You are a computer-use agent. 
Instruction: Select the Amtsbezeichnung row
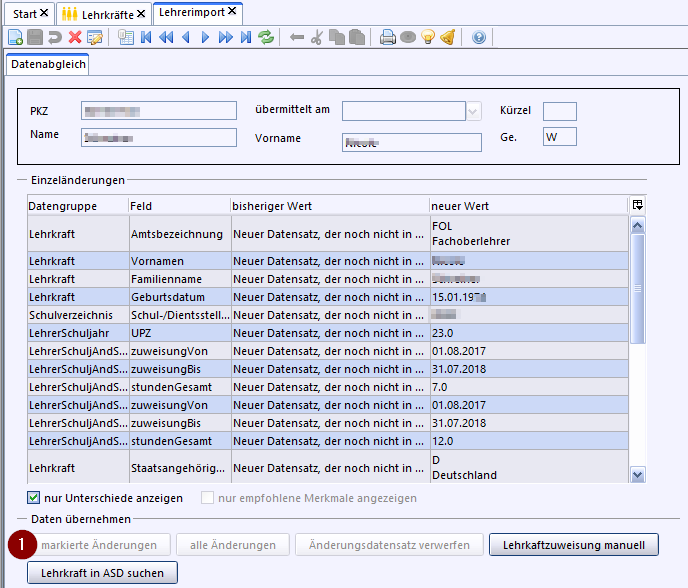328,234
